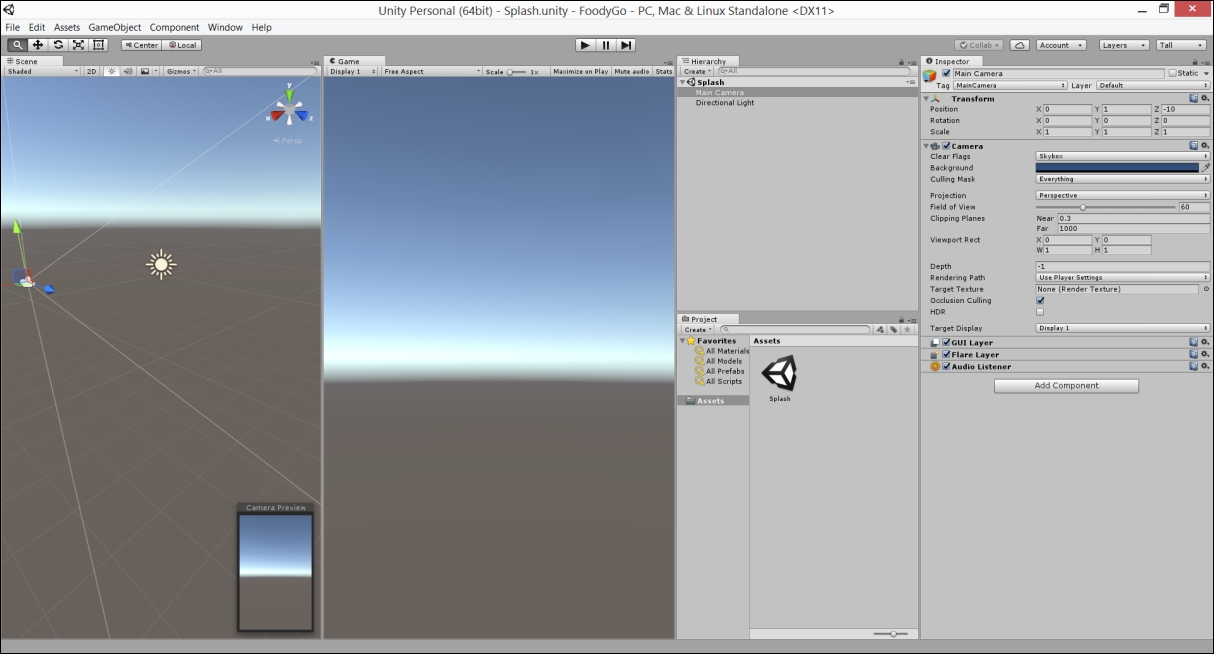This screenshot has height=654, width=1214.
Task: Toggle scene effects image icon
Action: pos(145,71)
